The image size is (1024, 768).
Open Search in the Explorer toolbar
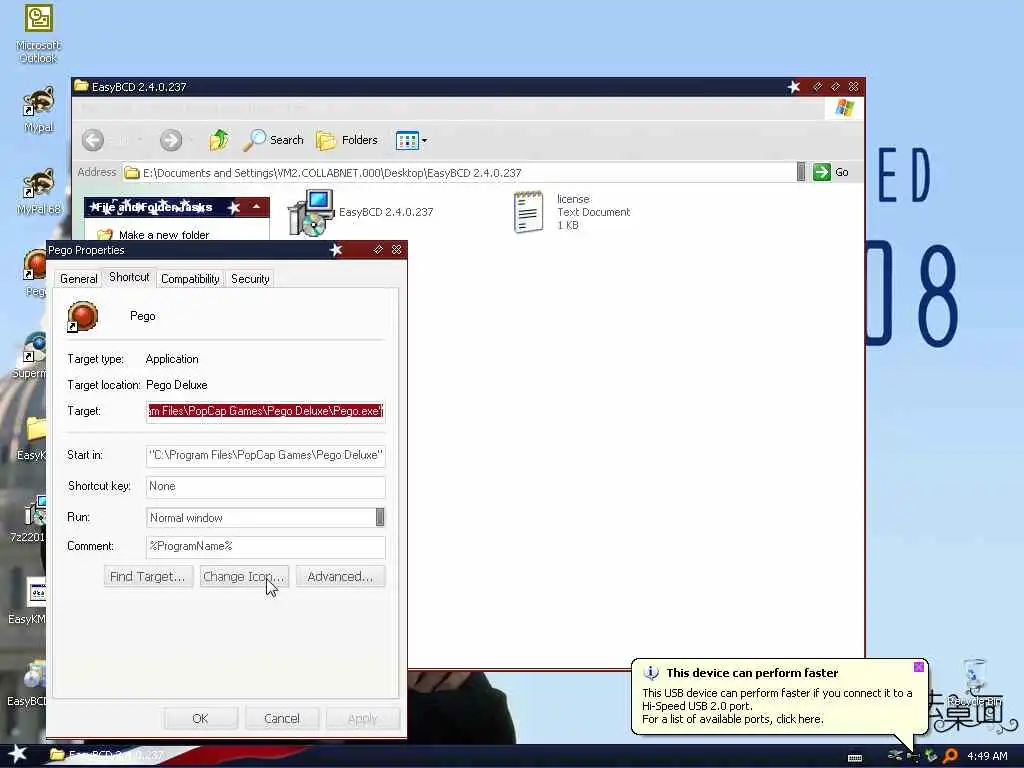(274, 140)
